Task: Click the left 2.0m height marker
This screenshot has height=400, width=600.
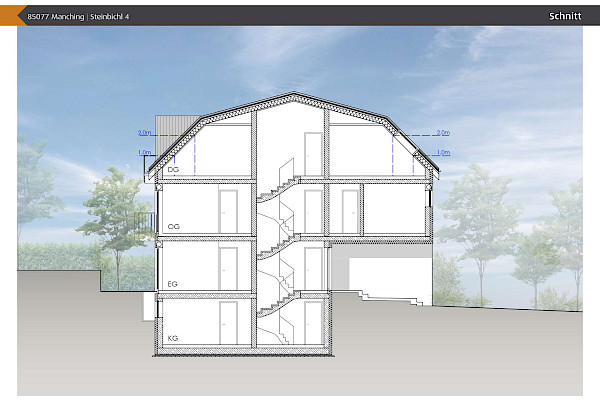Action: 143,132
